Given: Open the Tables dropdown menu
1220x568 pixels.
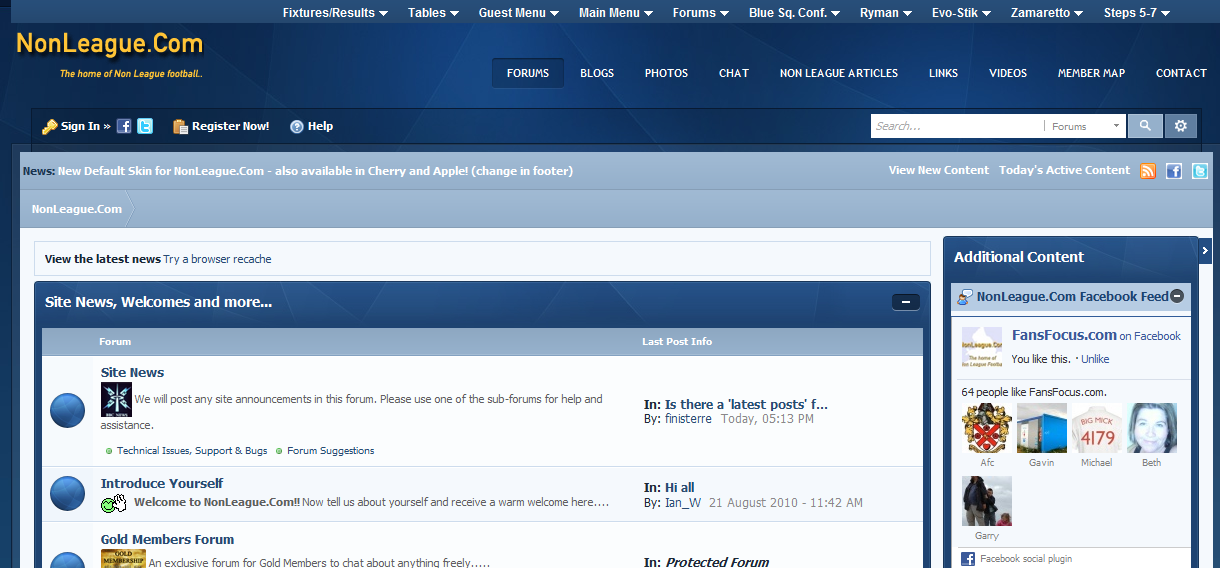Looking at the screenshot, I should [433, 13].
